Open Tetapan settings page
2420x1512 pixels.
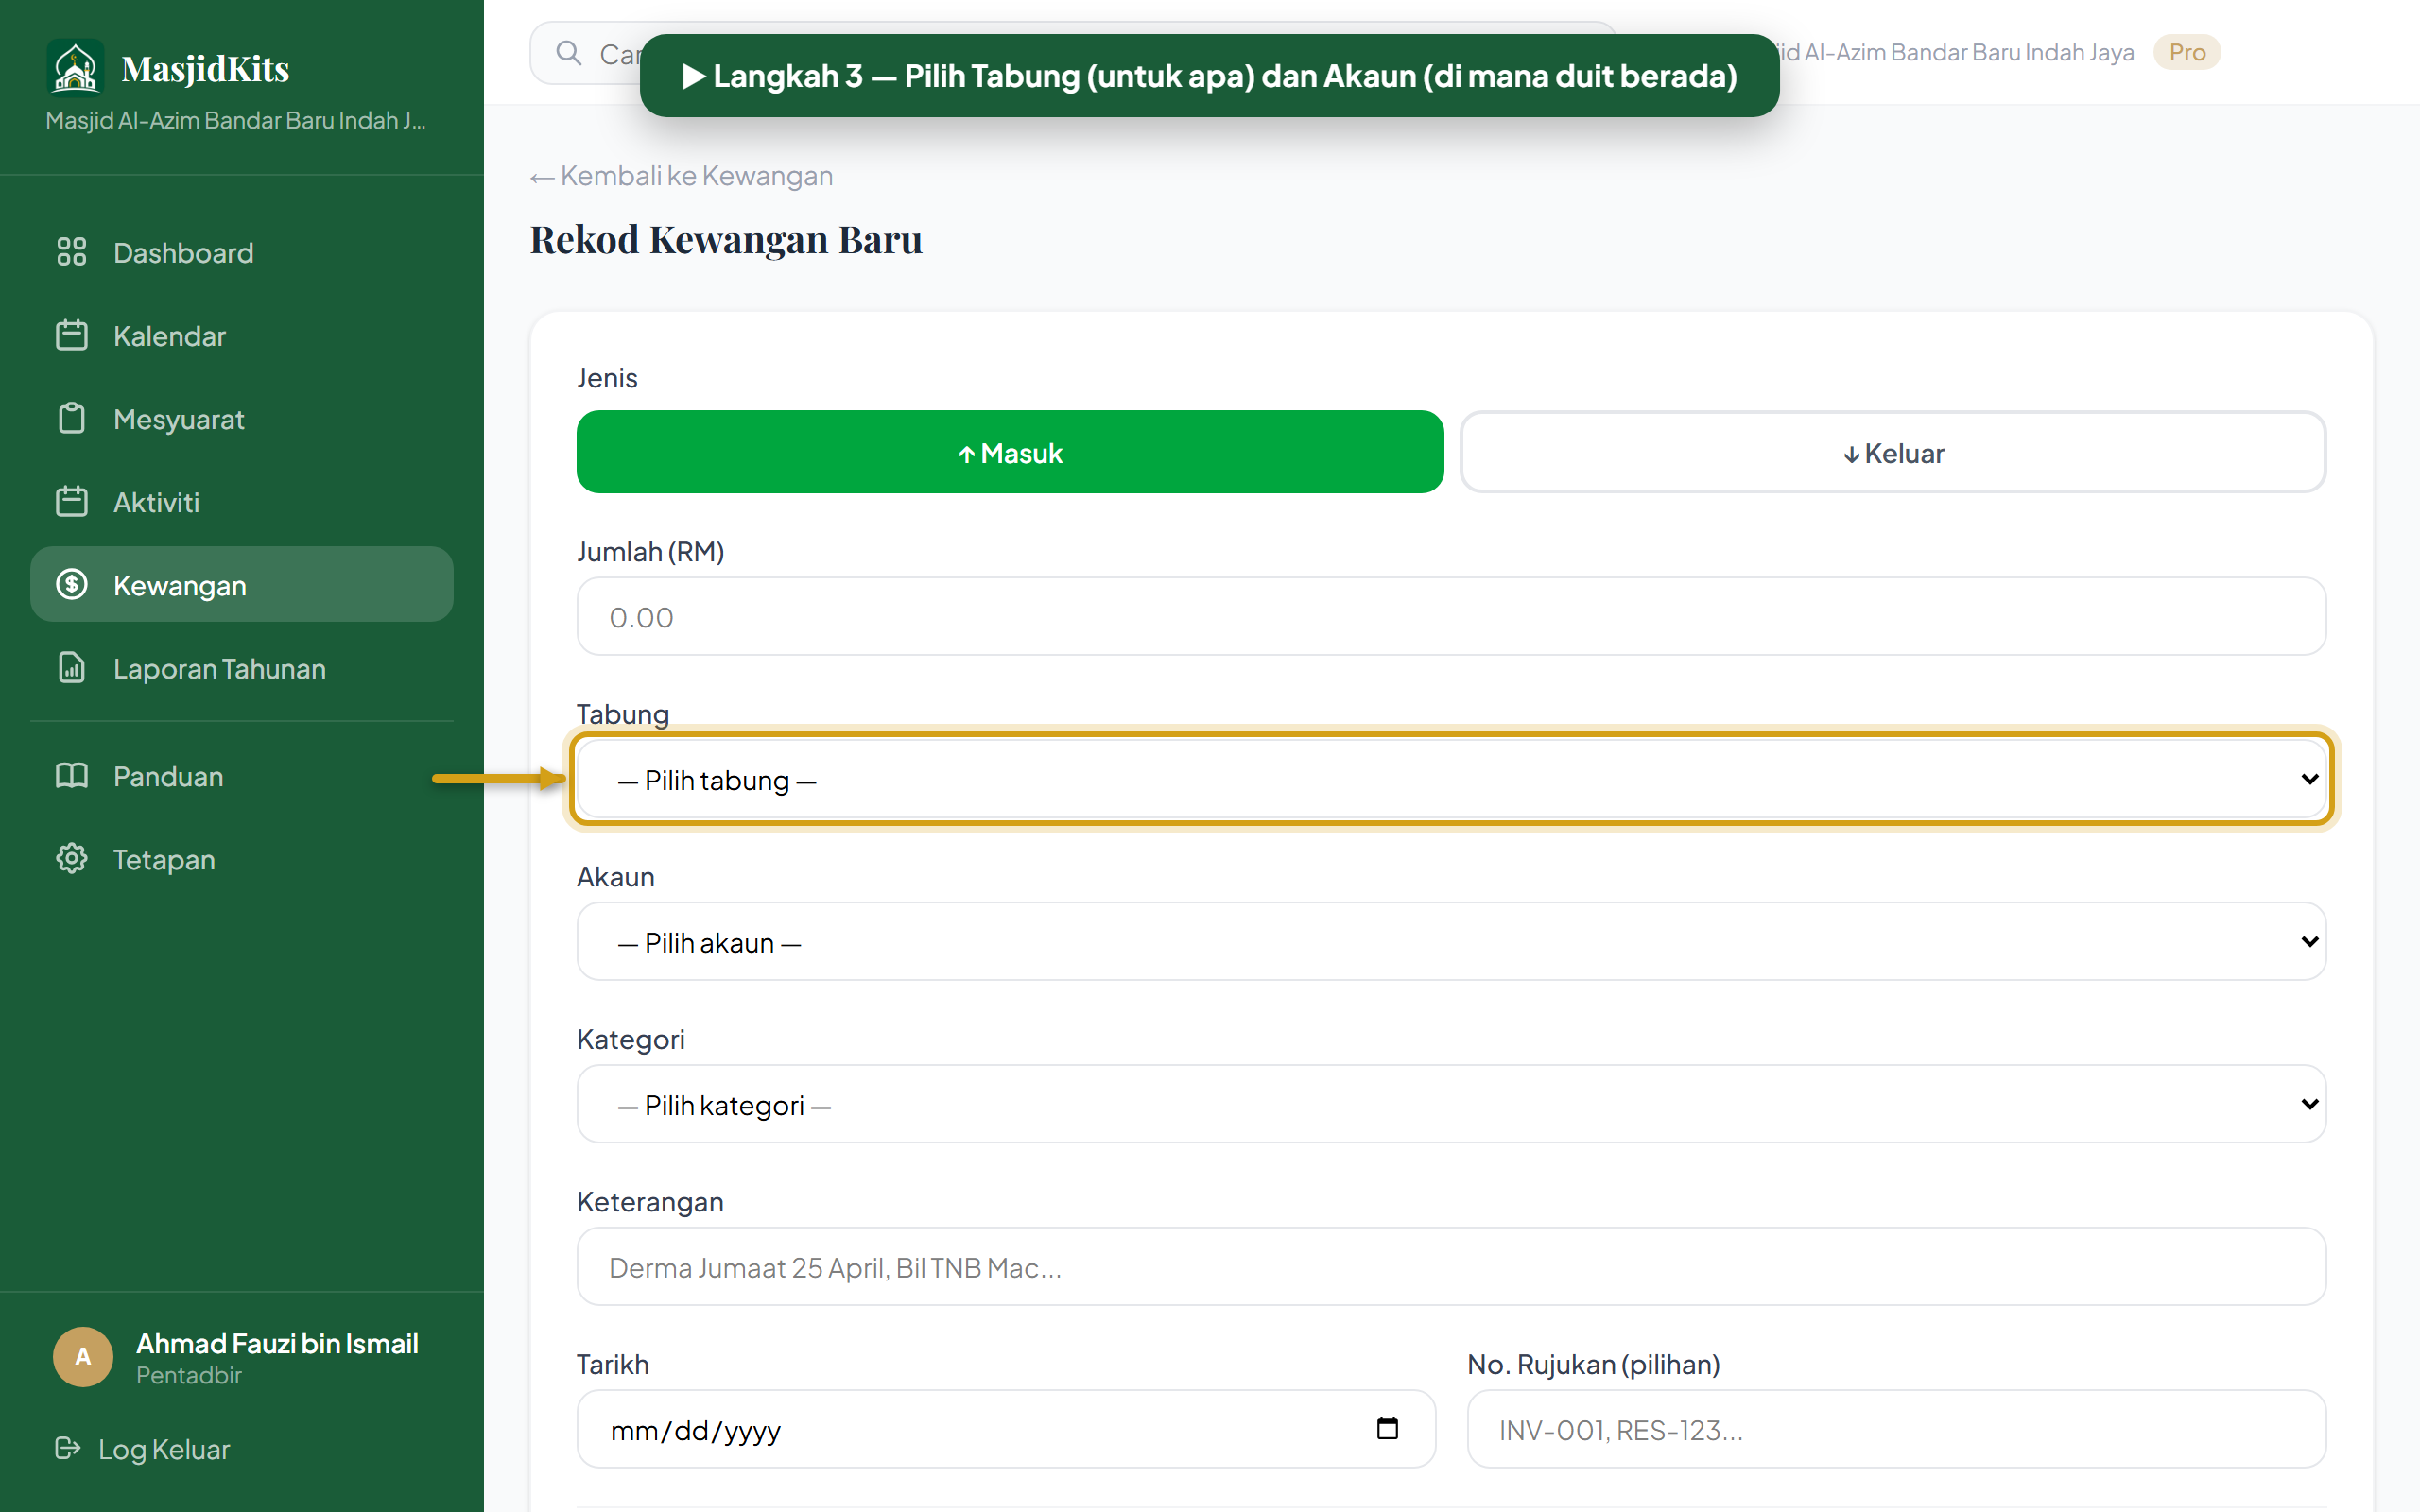tap(242, 858)
